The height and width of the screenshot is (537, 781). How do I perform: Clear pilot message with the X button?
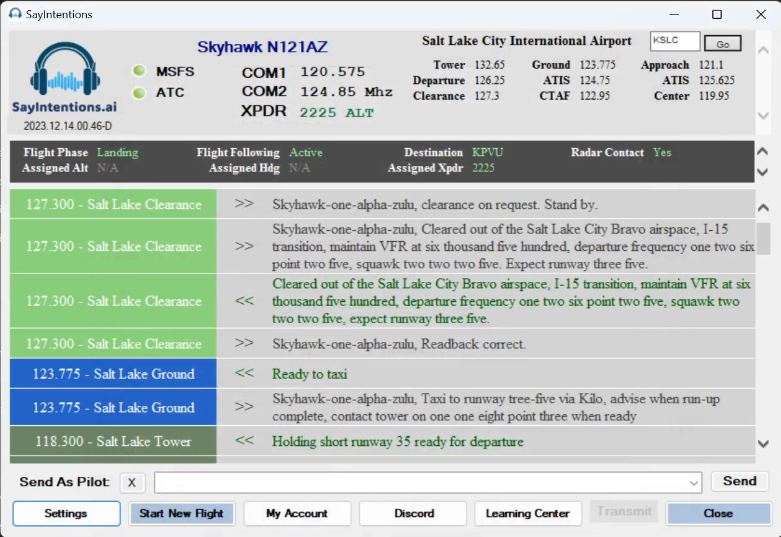coord(131,482)
